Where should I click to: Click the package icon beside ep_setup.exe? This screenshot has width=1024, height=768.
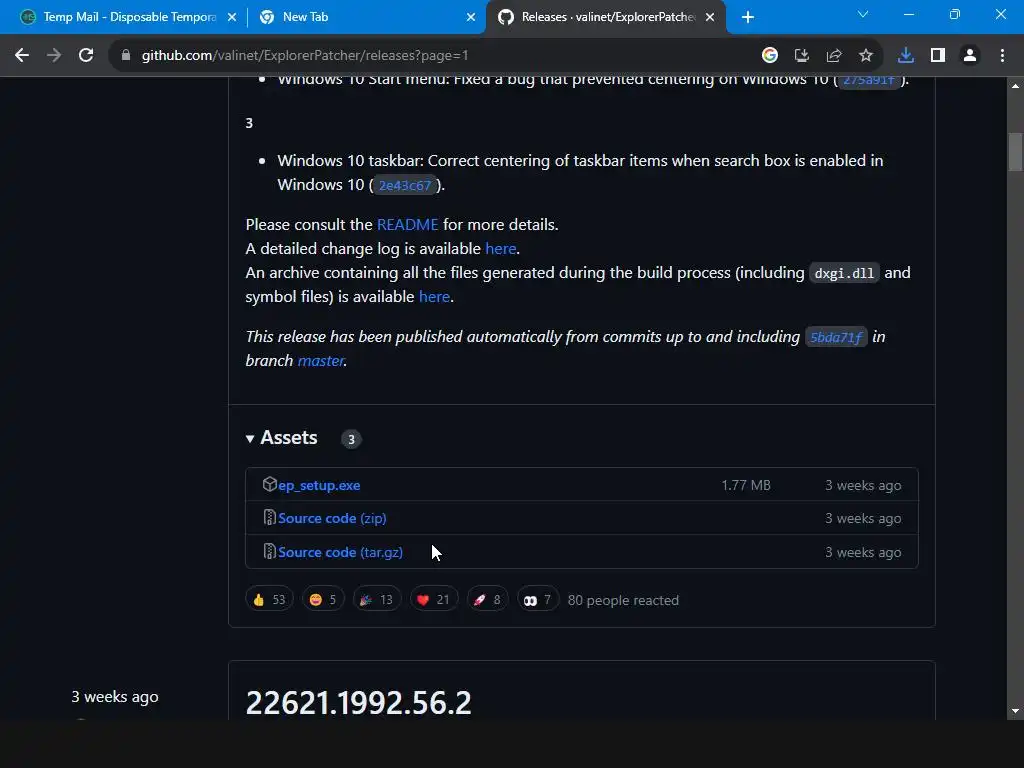point(270,484)
